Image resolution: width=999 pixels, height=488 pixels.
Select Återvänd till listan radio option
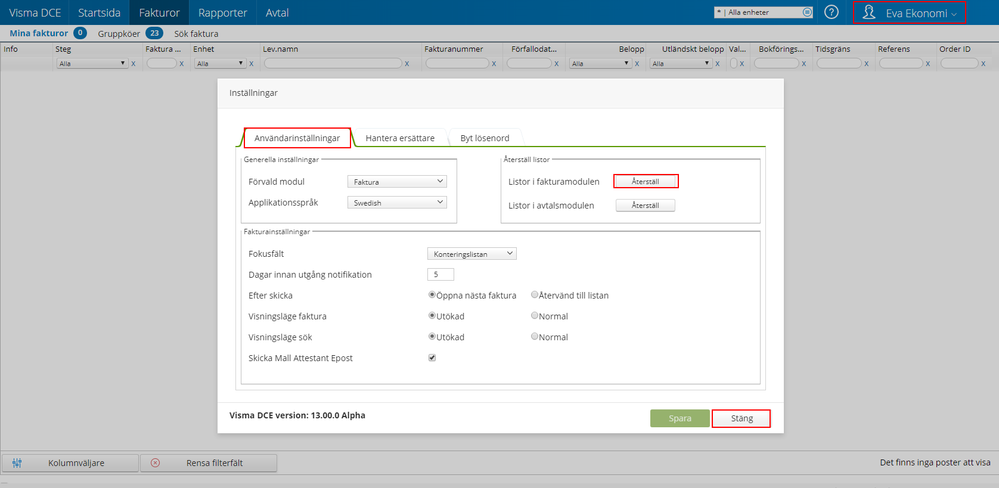535,295
